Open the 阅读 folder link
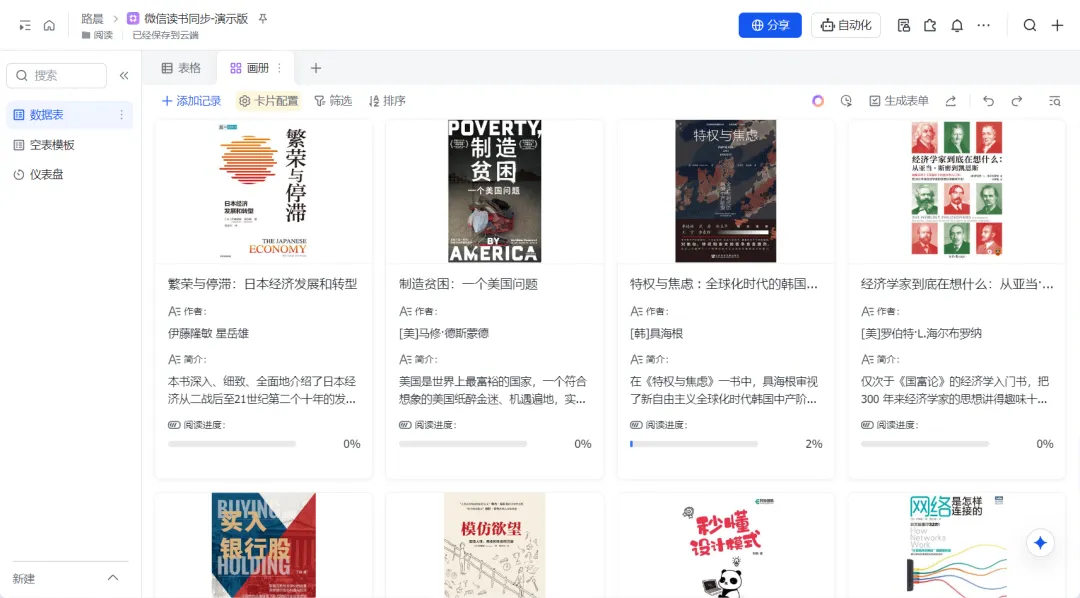 (97, 35)
